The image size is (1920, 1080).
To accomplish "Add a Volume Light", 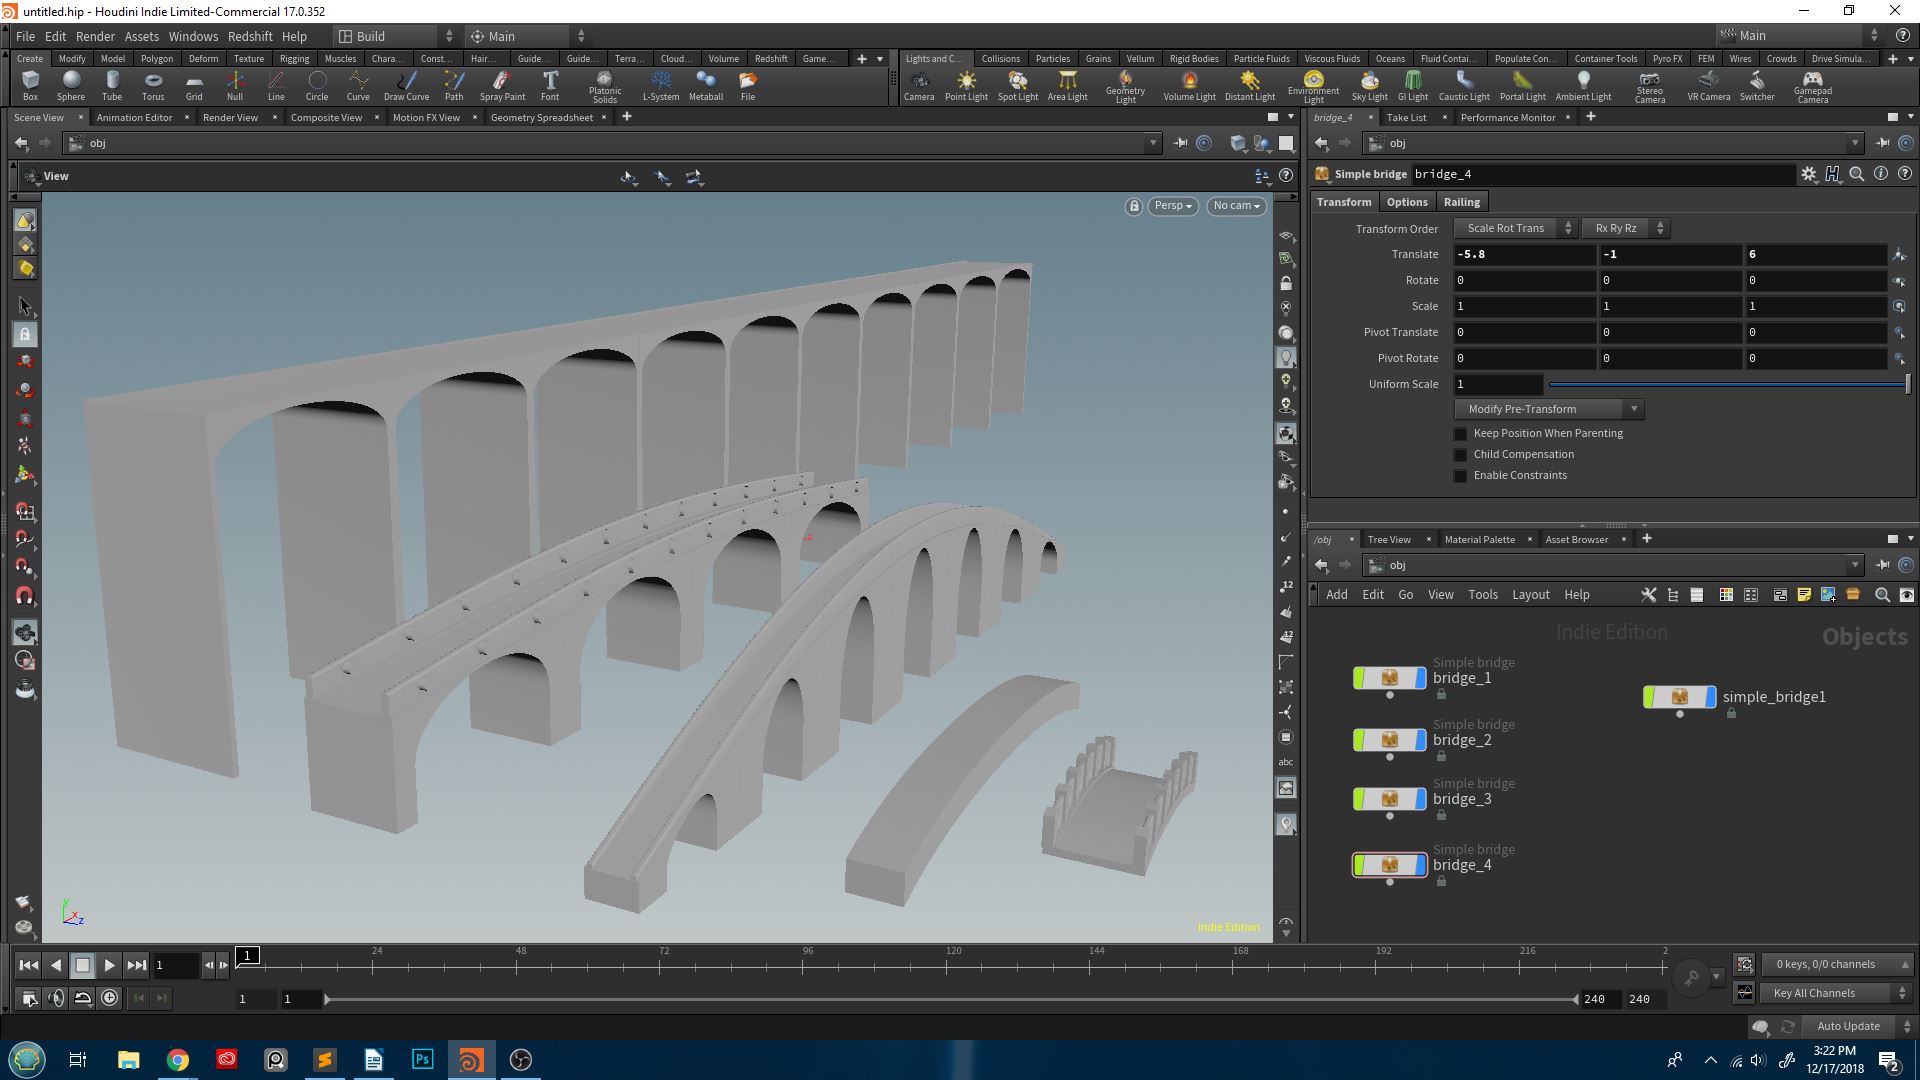I will (1189, 86).
